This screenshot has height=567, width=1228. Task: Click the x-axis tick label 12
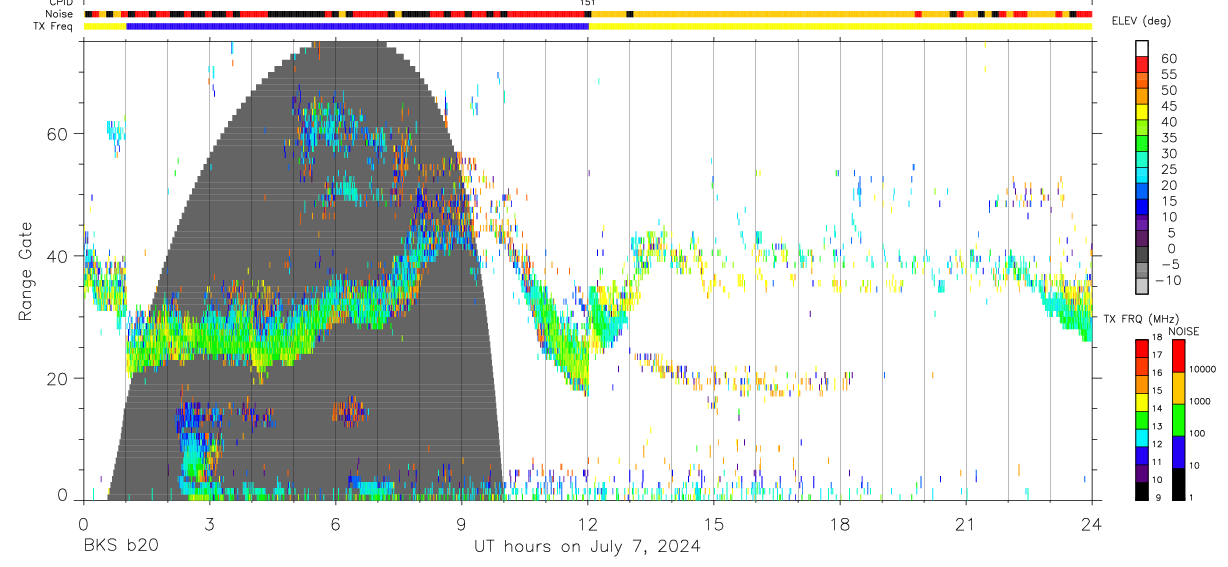pos(588,524)
